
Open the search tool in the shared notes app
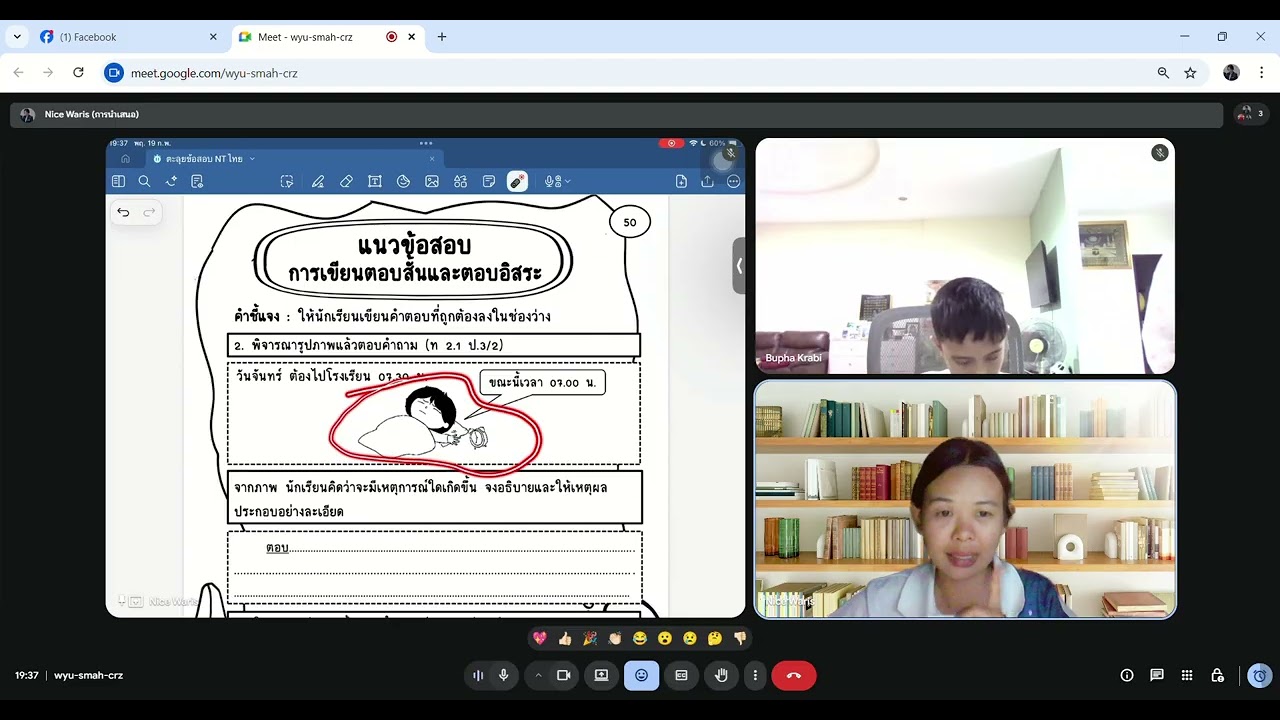point(144,181)
